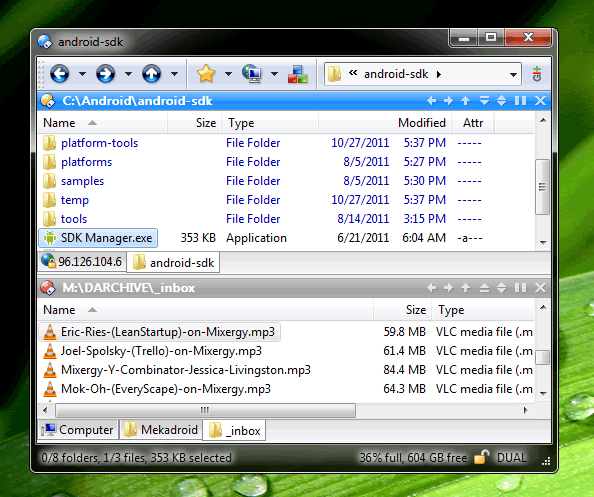Click the forward arrow in the M:\DARCHIVE\_inbox pane header
Image resolution: width=594 pixels, height=497 pixels.
pos(449,288)
